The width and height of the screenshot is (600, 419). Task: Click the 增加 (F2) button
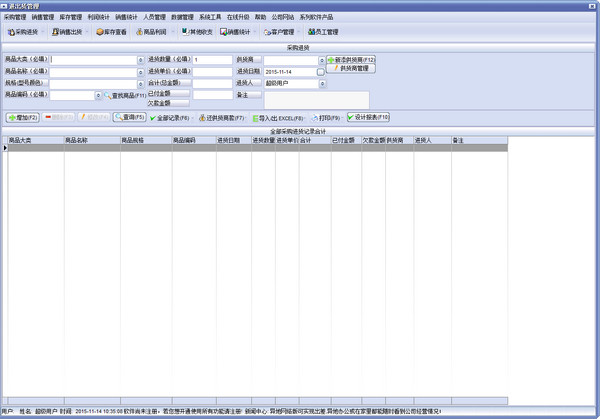pos(24,118)
